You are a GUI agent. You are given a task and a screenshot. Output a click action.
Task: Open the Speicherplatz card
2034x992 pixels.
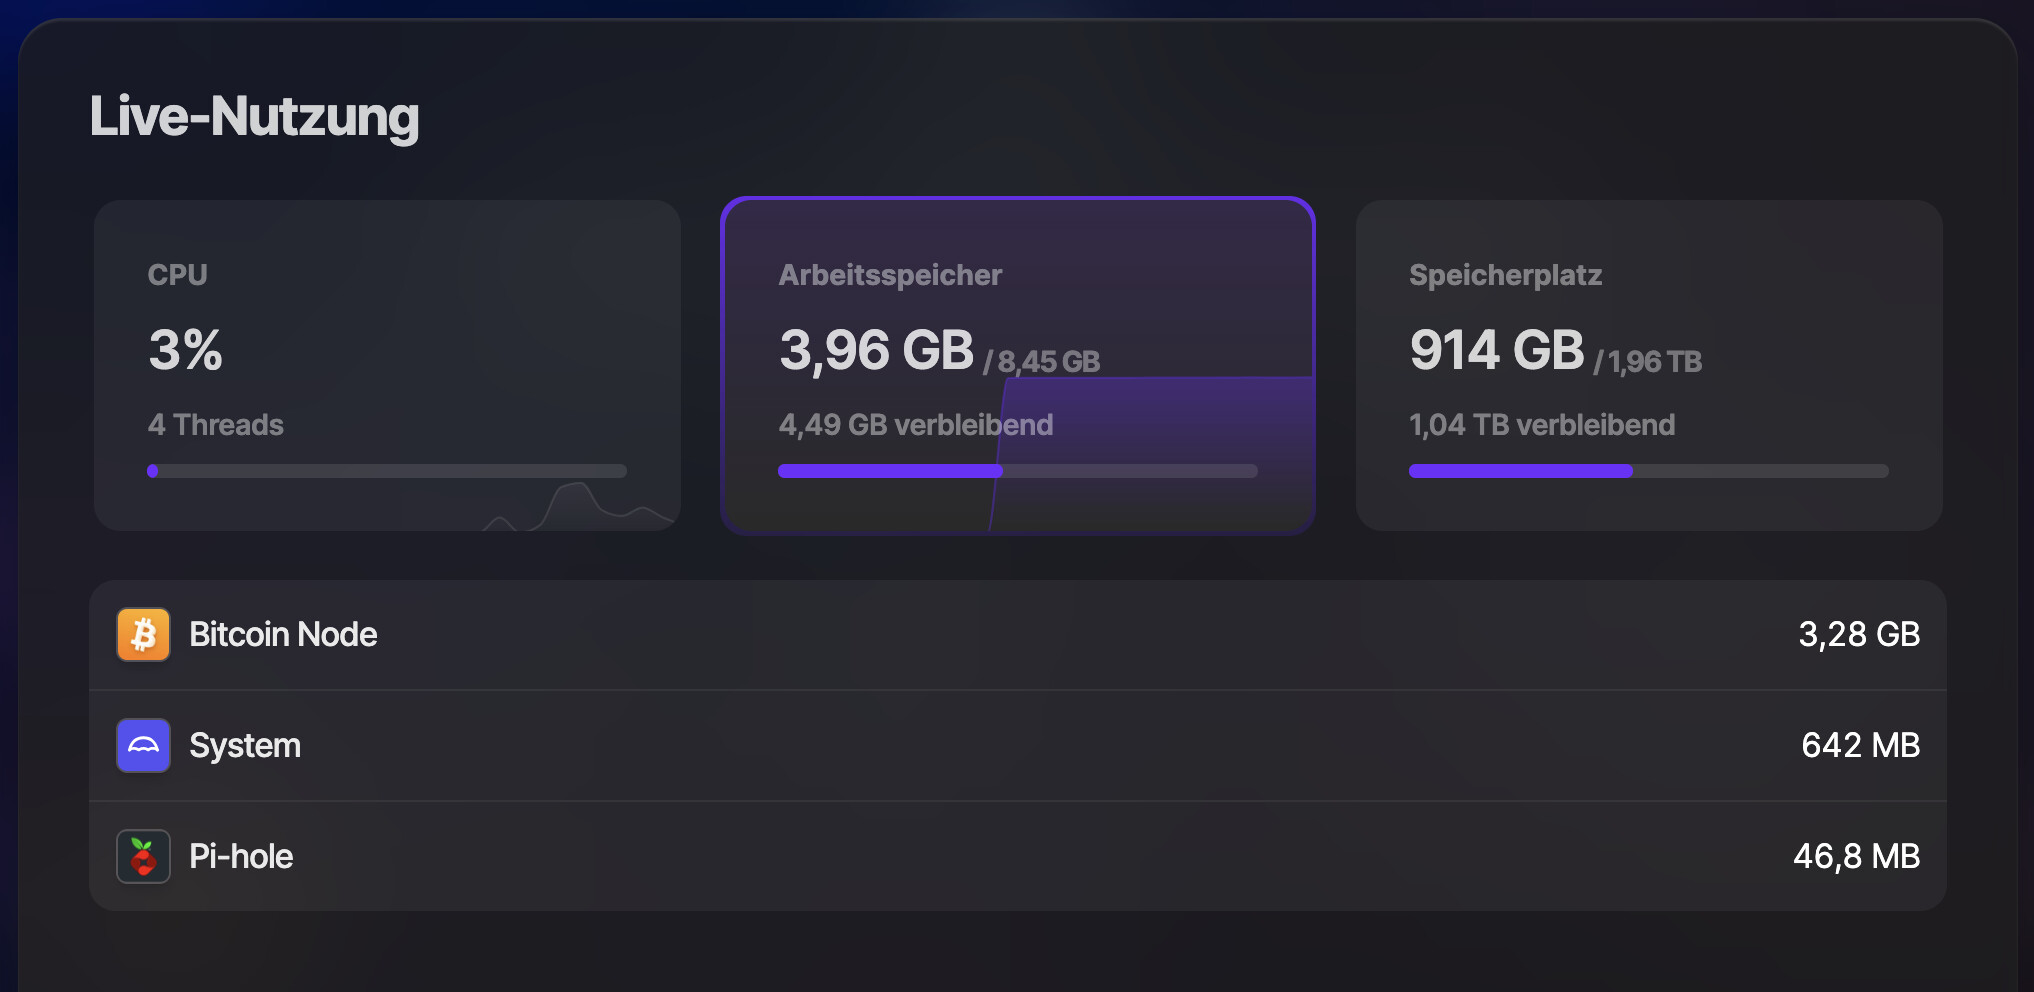pyautogui.click(x=1648, y=365)
